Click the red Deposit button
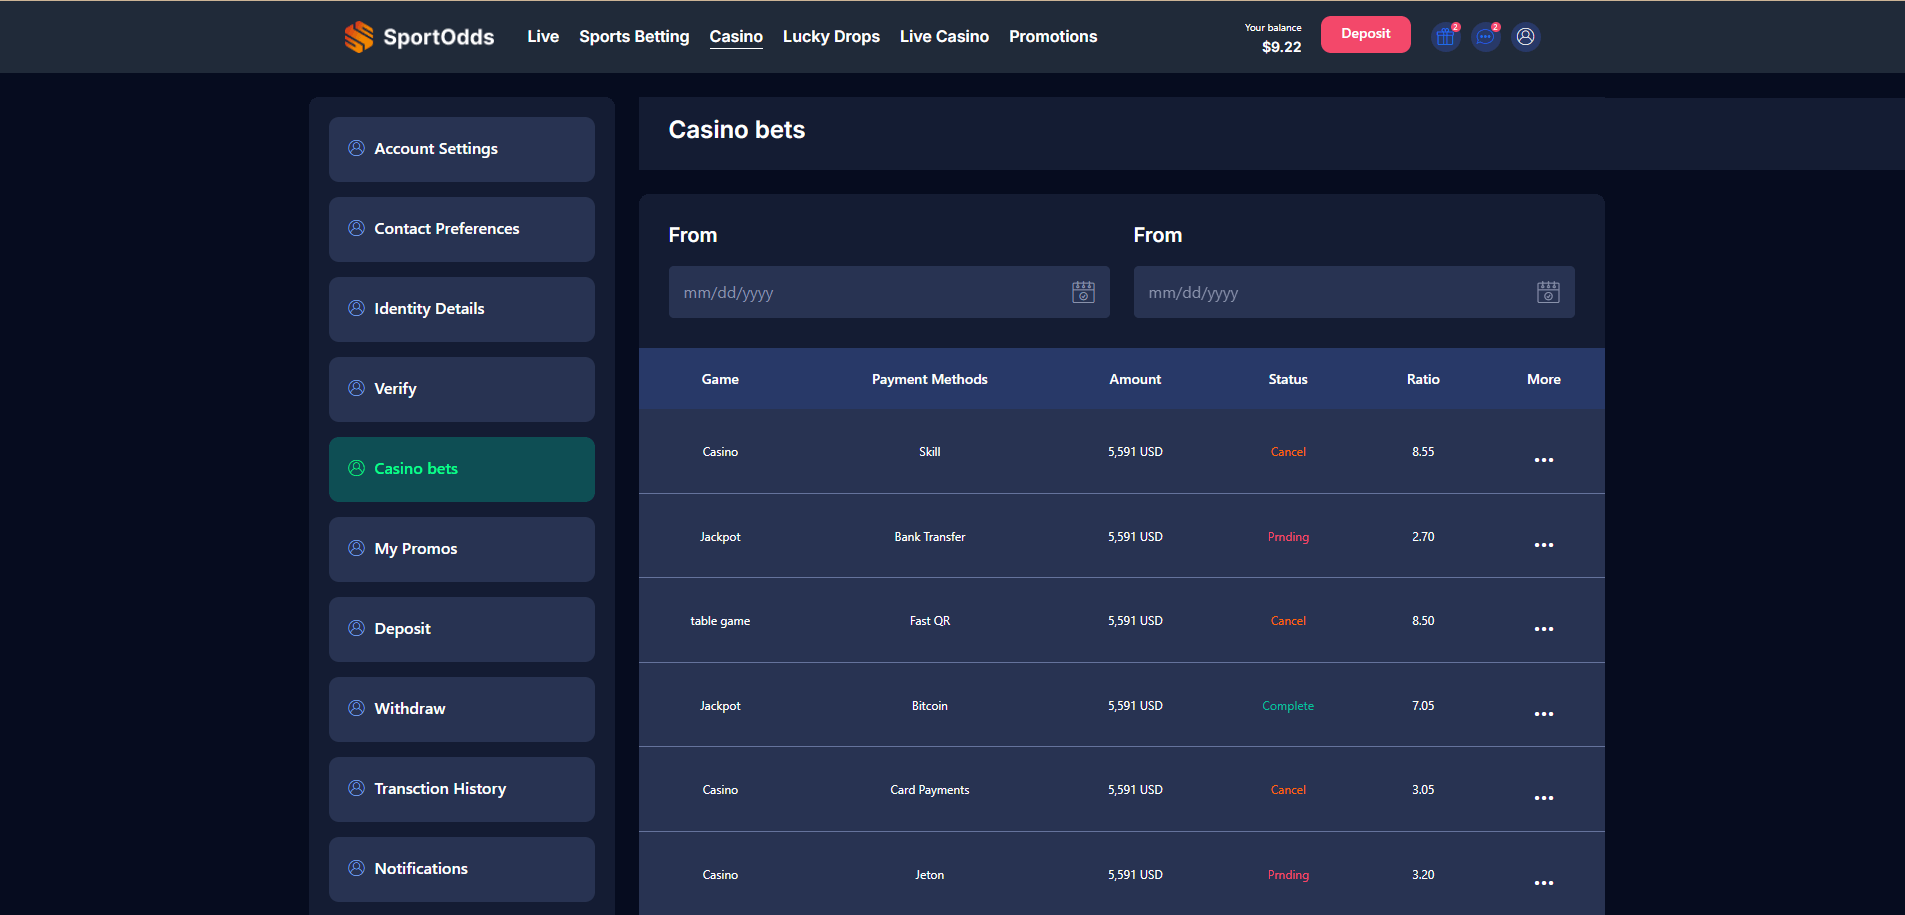1905x915 pixels. tap(1365, 34)
